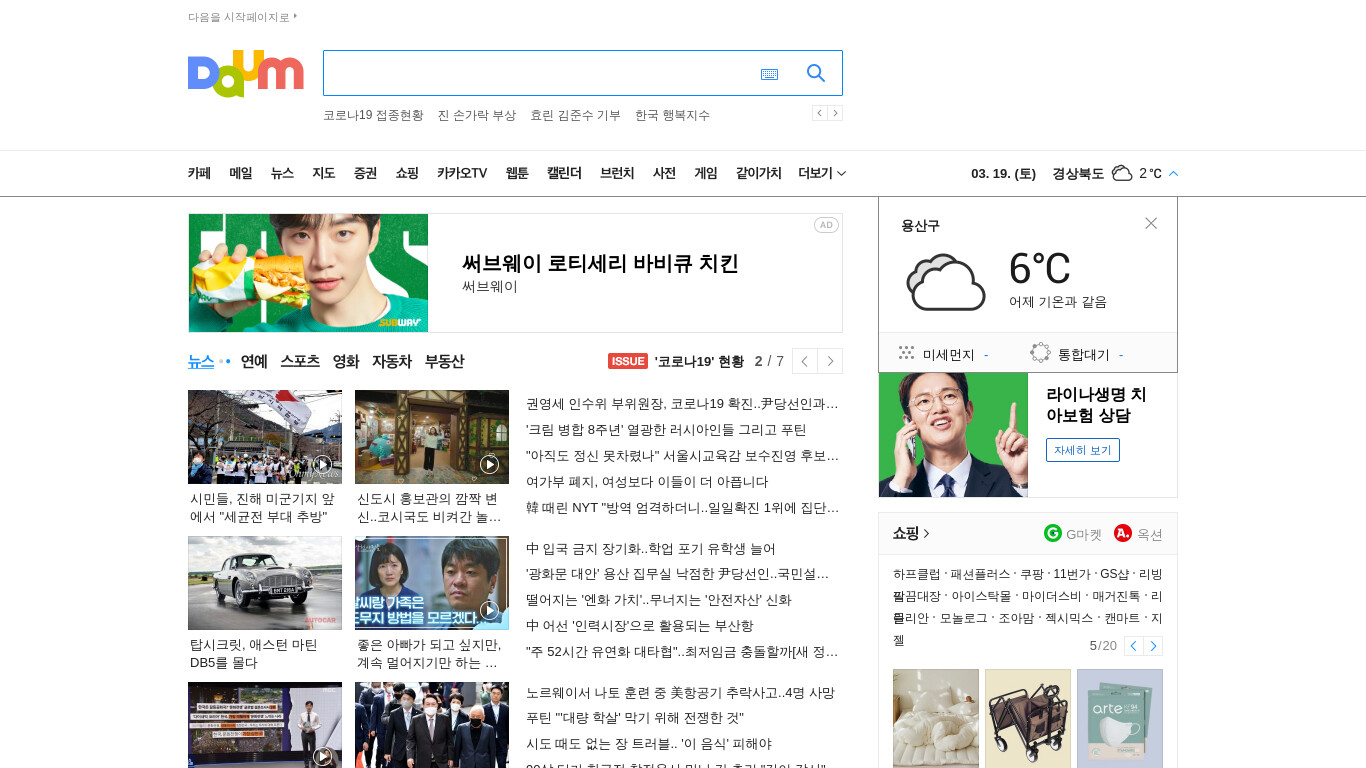The height and width of the screenshot is (768, 1366).
Task: Click the 자세히 보기 button in insurance ad
Action: [x=1083, y=450]
